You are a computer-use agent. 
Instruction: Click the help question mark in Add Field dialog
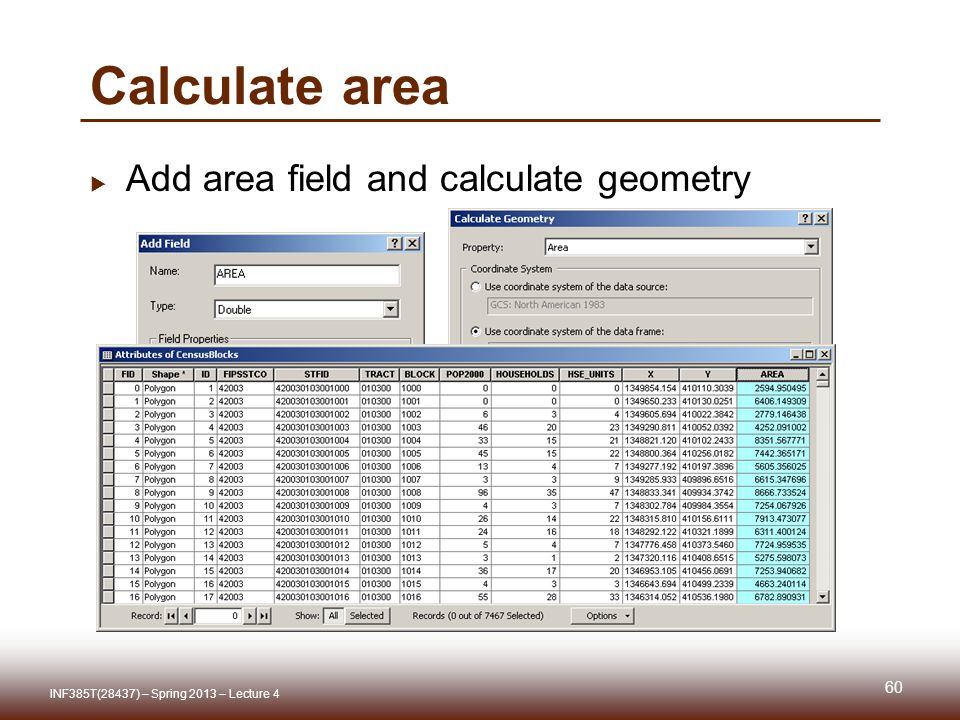tap(395, 243)
